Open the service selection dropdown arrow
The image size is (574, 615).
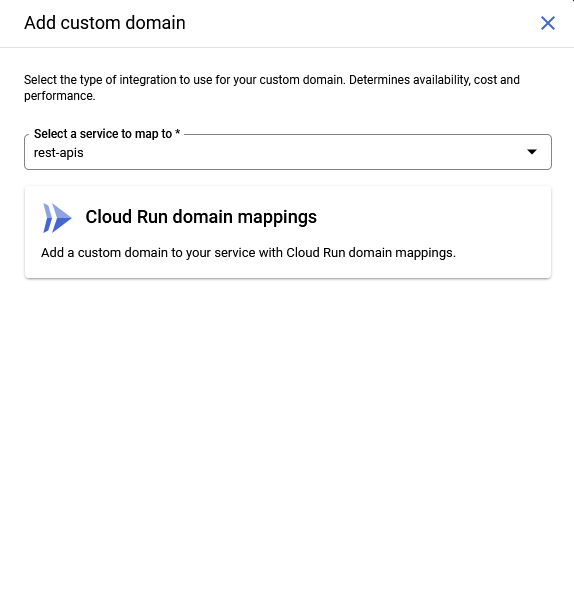pyautogui.click(x=532, y=152)
